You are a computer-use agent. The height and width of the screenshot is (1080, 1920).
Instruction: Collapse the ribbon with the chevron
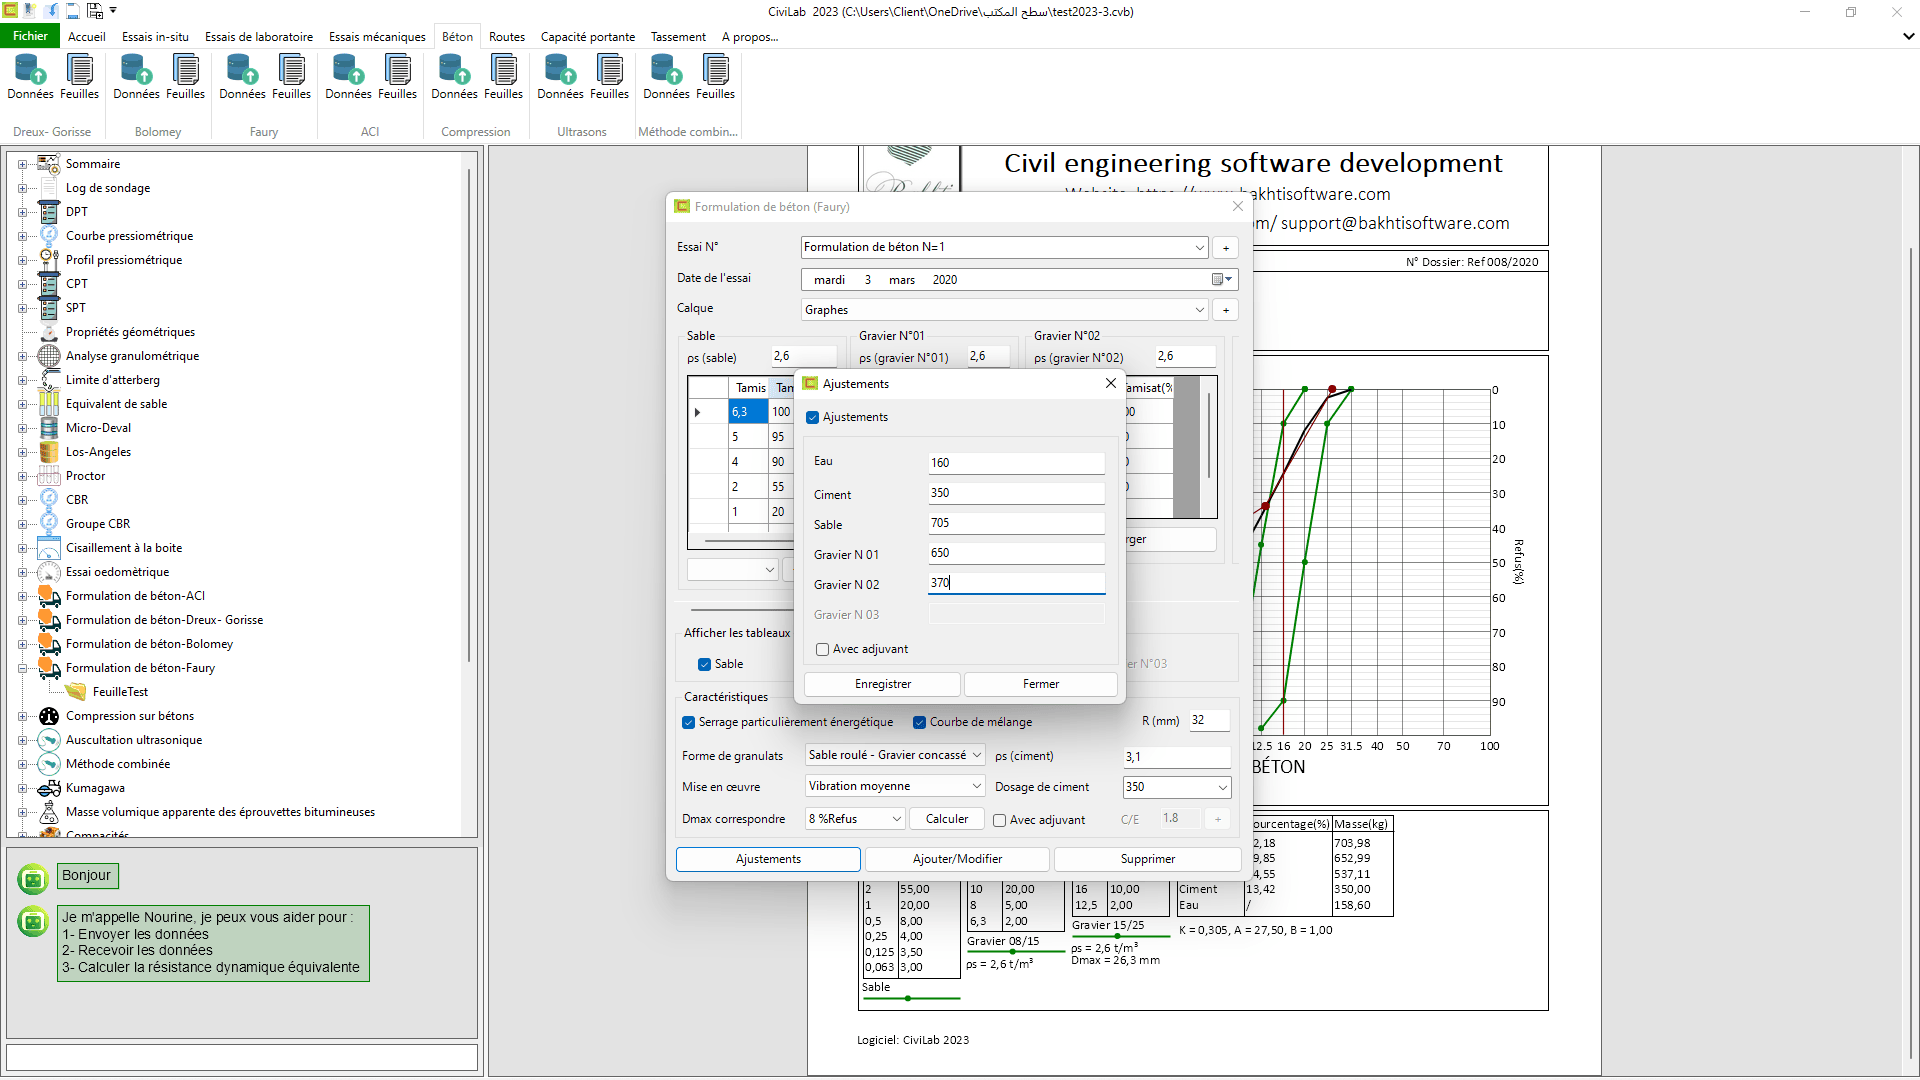click(1908, 36)
